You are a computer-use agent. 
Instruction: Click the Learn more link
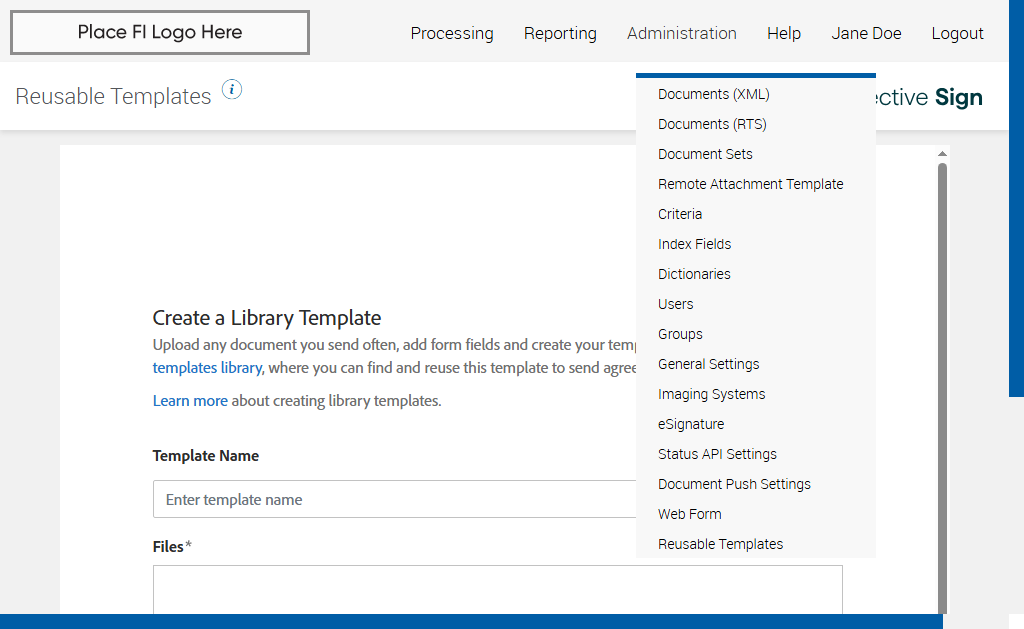pyautogui.click(x=190, y=401)
